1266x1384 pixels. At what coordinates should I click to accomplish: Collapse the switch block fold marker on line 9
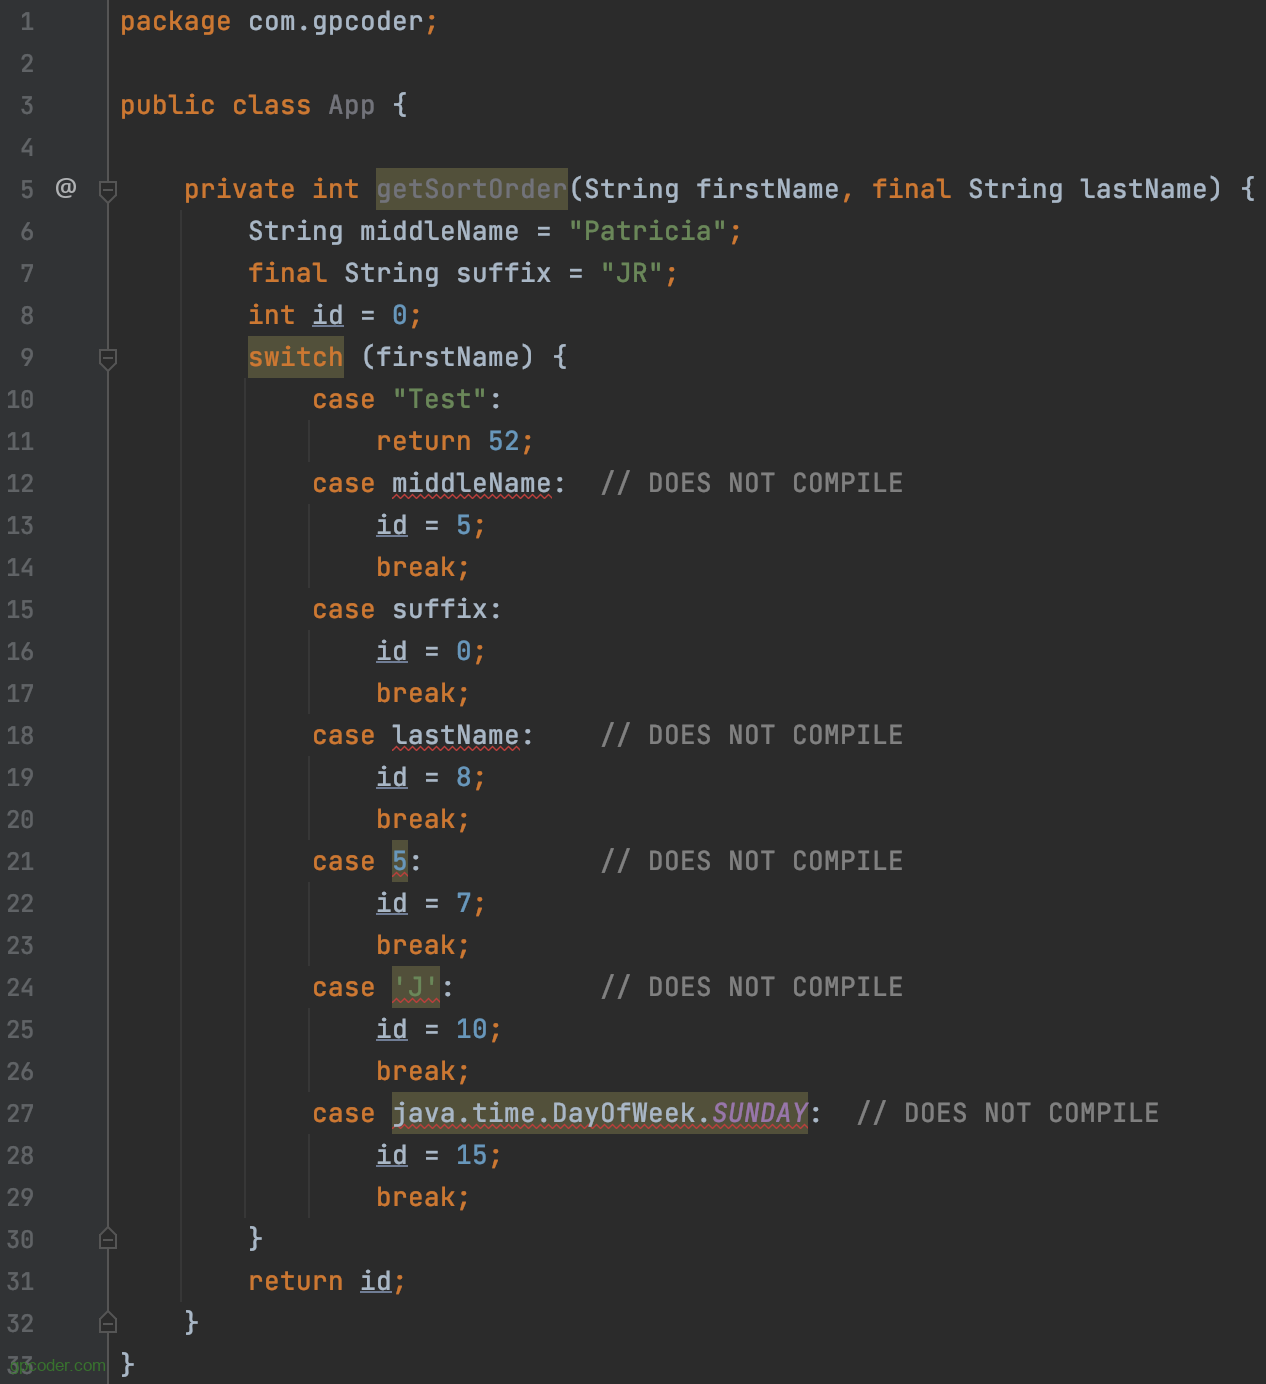click(x=108, y=357)
